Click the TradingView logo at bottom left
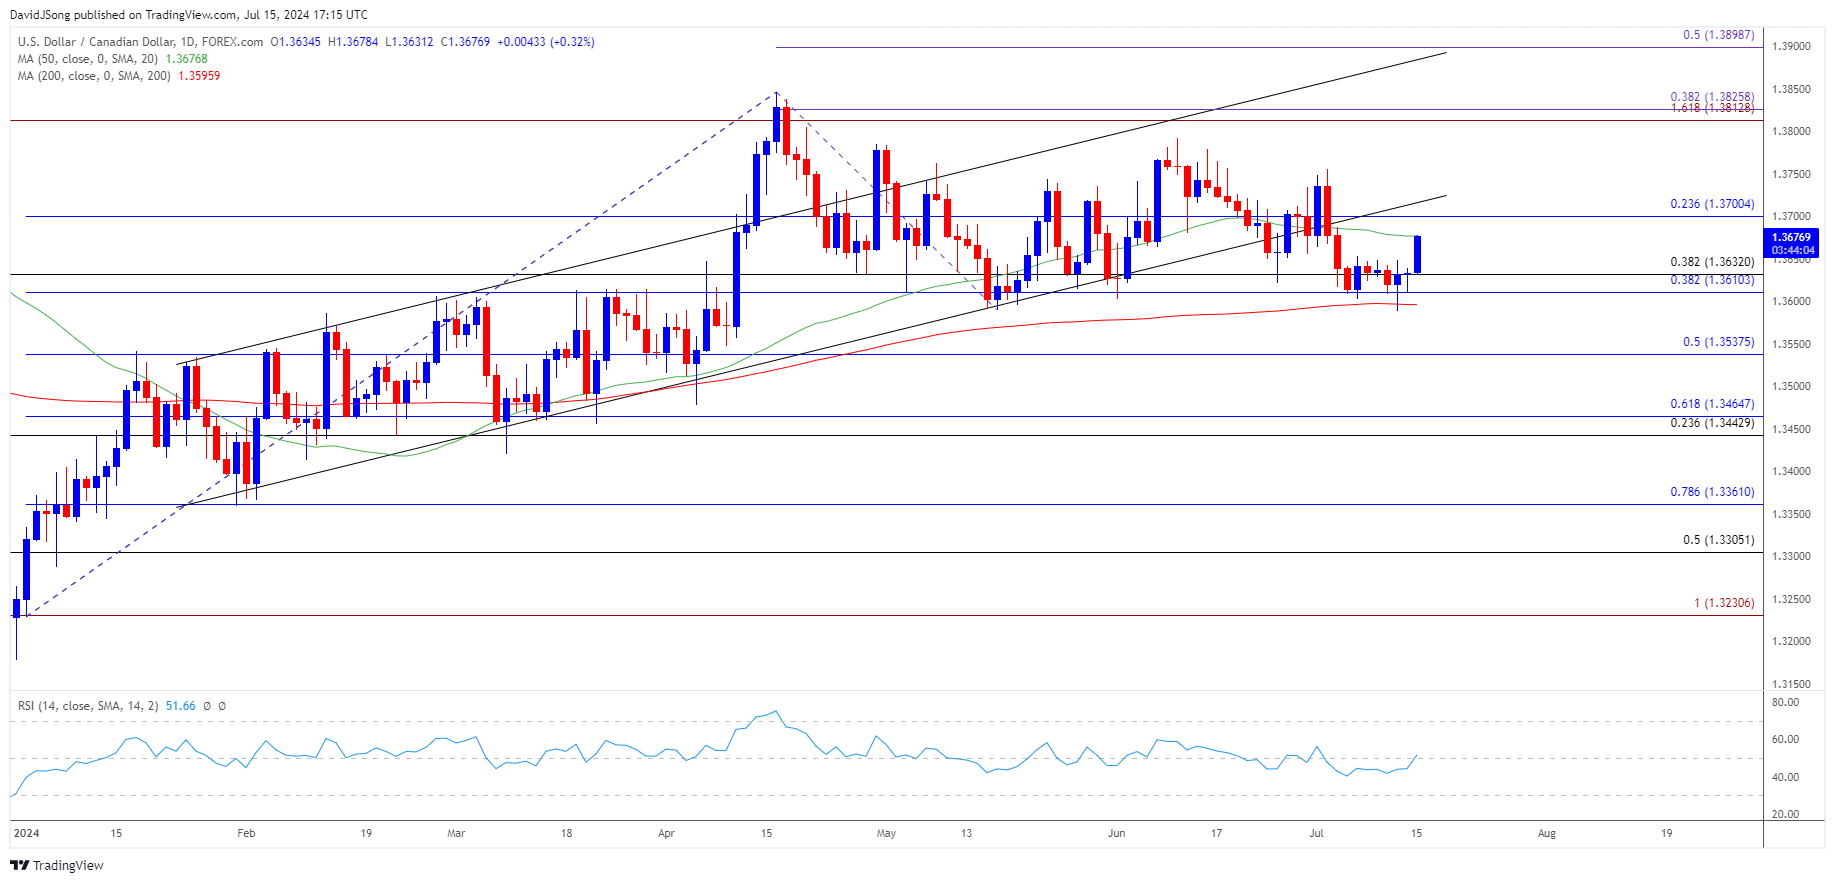Image resolution: width=1835 pixels, height=883 pixels. 57,865
